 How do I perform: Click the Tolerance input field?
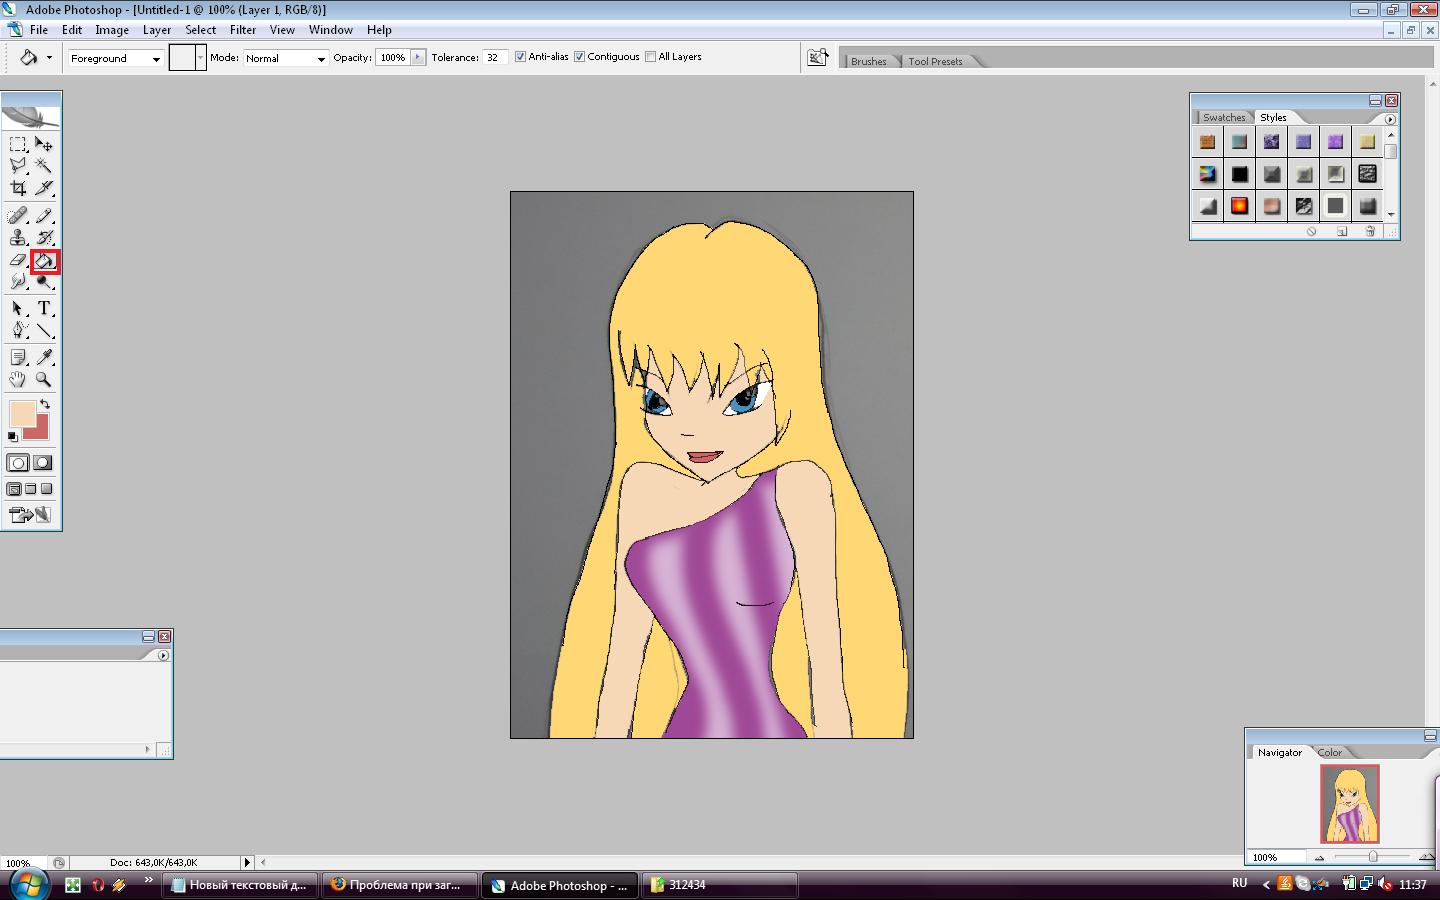pyautogui.click(x=494, y=58)
